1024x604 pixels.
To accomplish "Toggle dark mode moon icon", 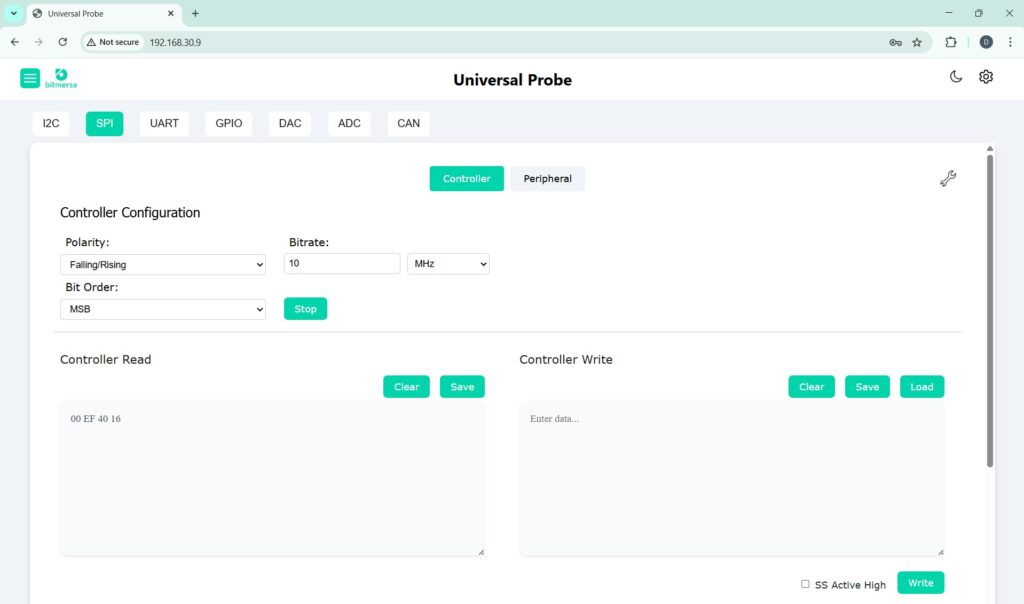I will pos(956,77).
